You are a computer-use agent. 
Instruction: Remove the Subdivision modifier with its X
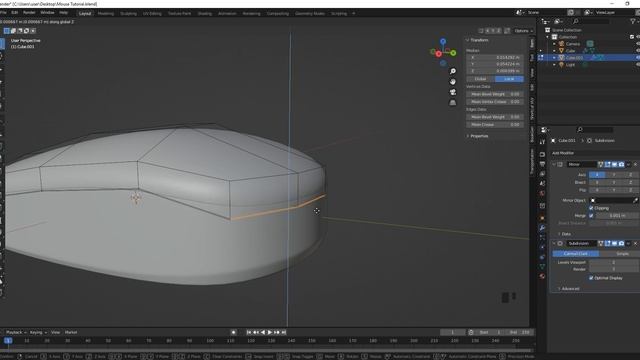pyautogui.click(x=635, y=244)
